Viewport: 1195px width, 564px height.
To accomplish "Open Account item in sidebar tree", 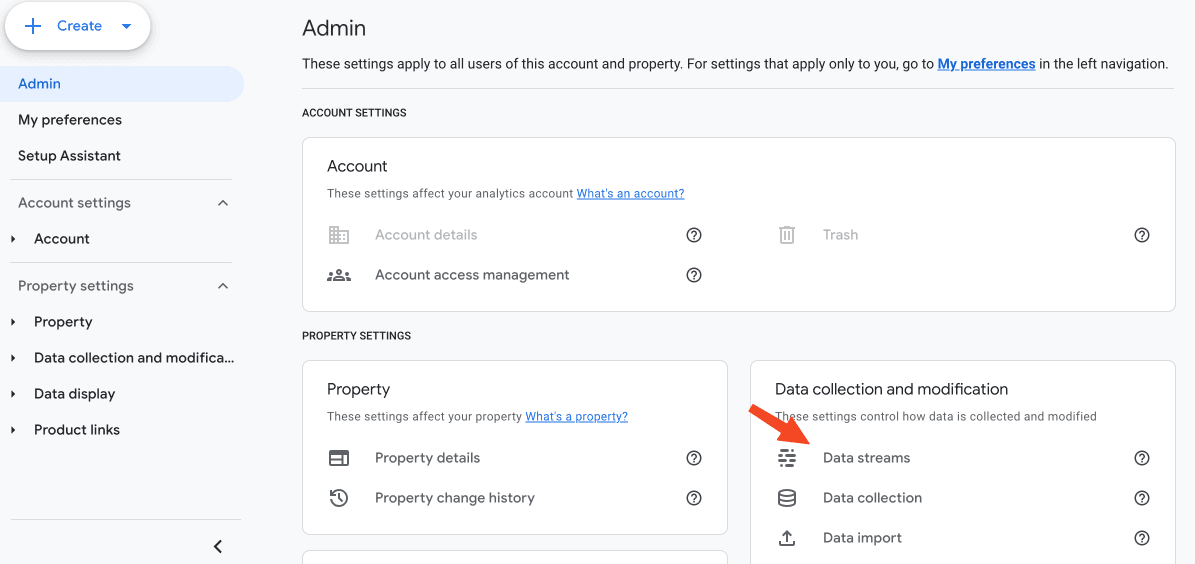I will click(x=62, y=239).
